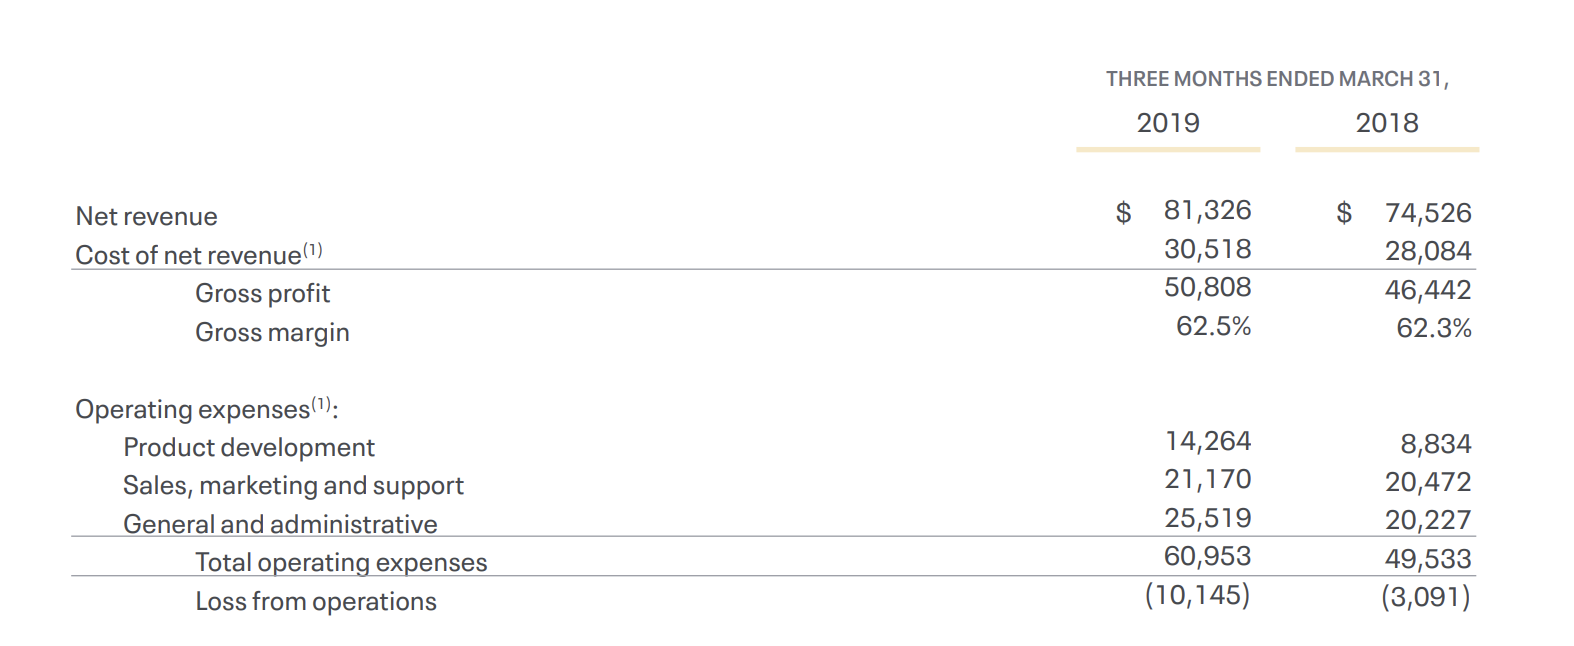The height and width of the screenshot is (646, 1574).
Task: Select the 14,264 product development value
Action: coord(1208,441)
